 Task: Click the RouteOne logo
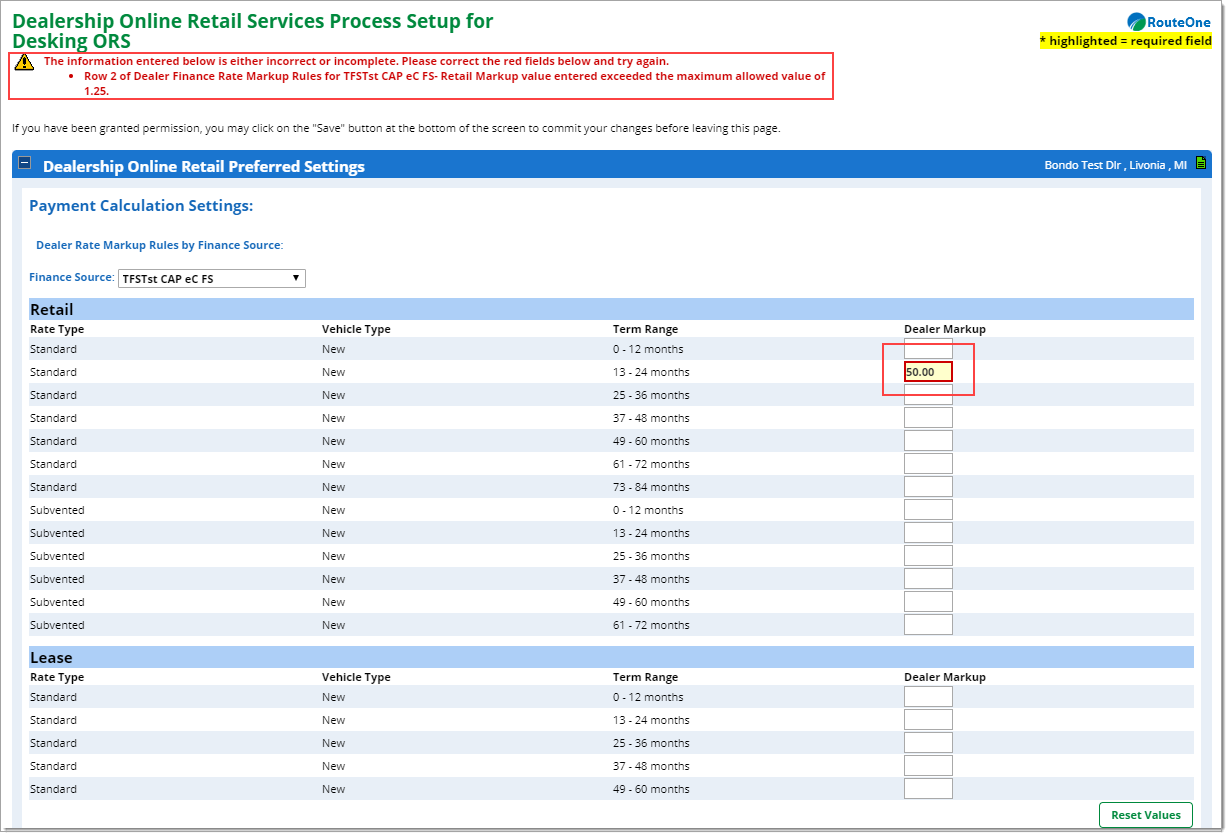pos(1169,22)
